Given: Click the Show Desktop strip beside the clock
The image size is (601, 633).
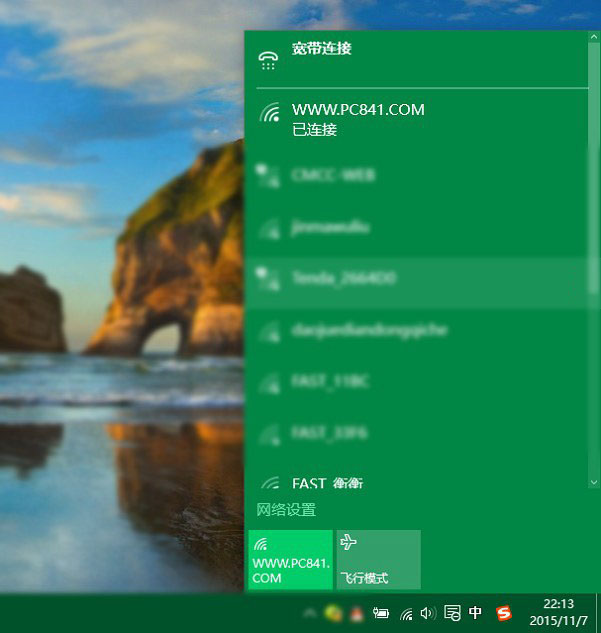Looking at the screenshot, I should tap(598, 613).
